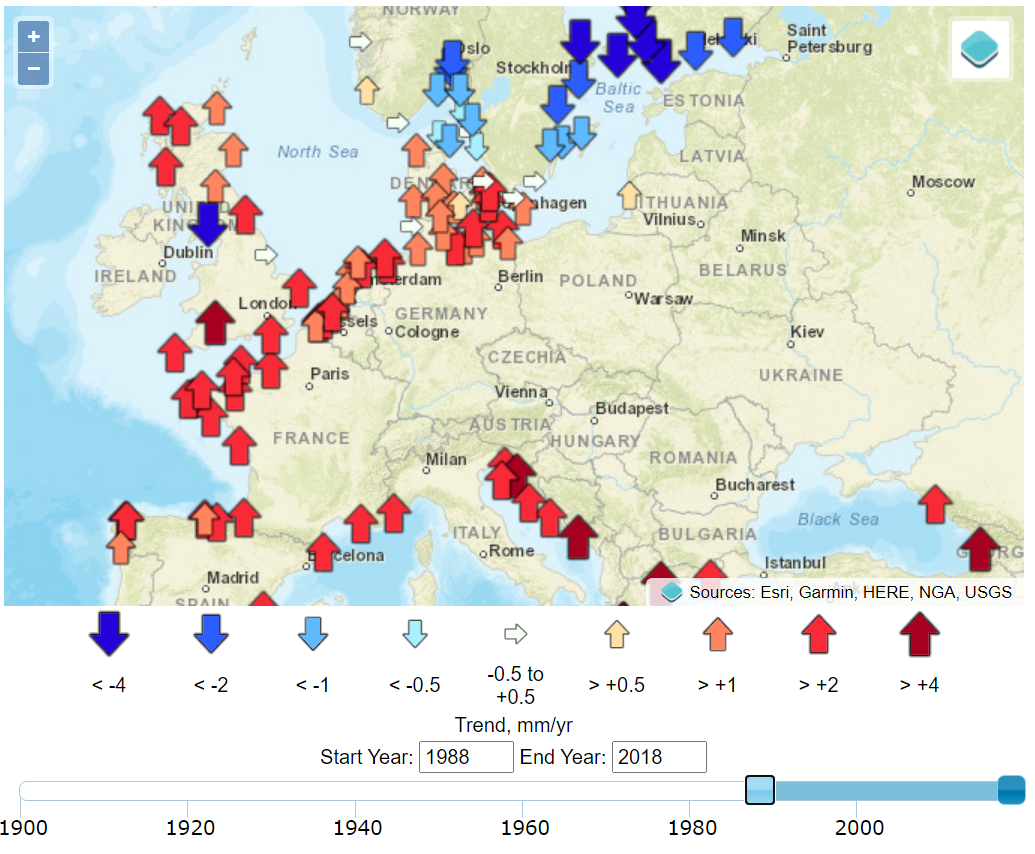This screenshot has height=854, width=1035.
Task: Click the left slider handle at 1988
Action: click(x=760, y=790)
